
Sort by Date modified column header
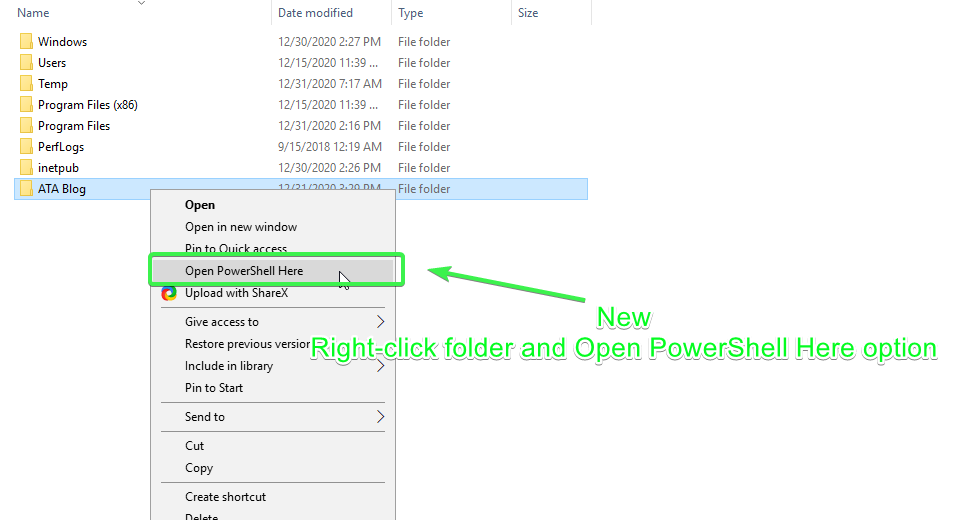315,13
